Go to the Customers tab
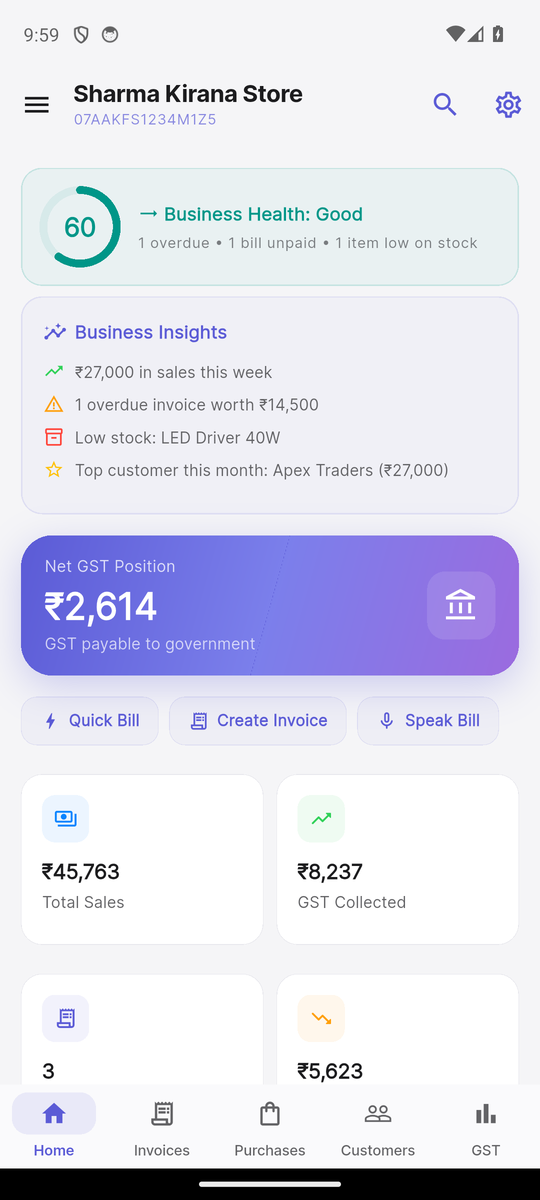The image size is (540, 1200). (378, 1127)
